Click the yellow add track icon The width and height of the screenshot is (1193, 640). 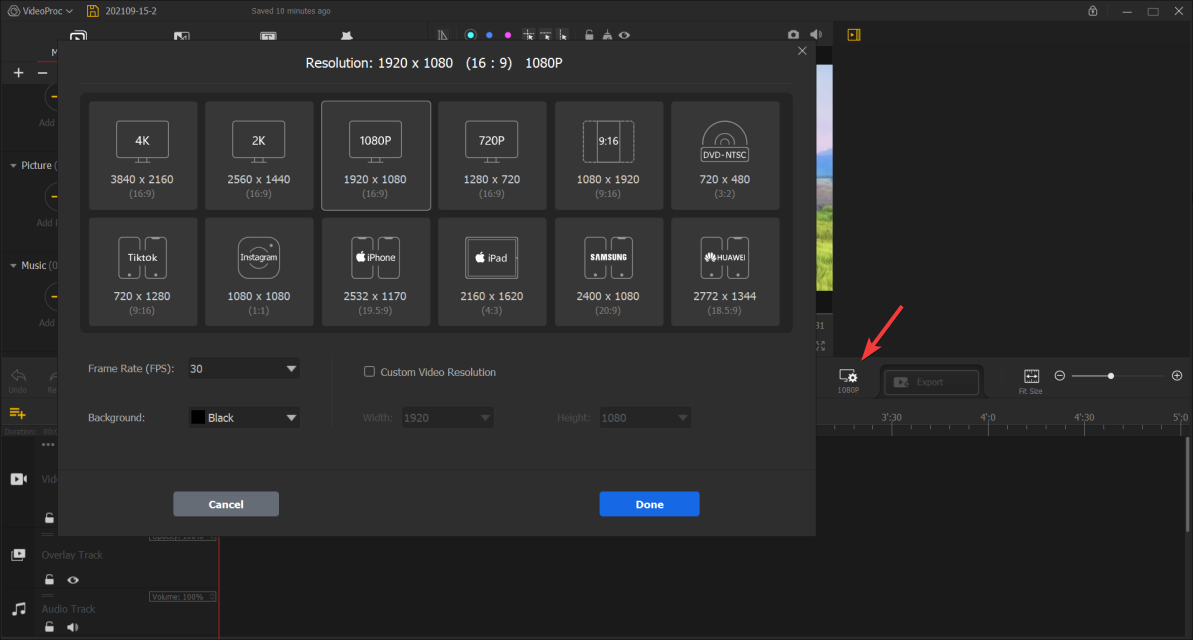[17, 413]
